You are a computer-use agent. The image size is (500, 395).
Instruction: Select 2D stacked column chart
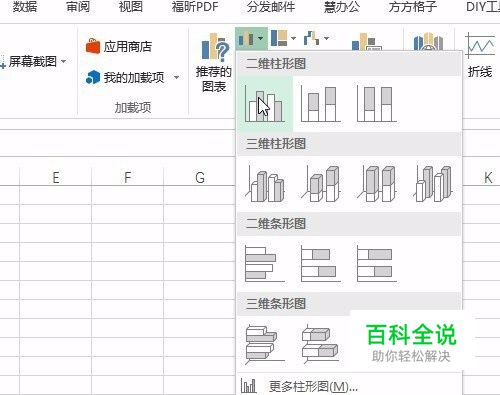point(320,104)
